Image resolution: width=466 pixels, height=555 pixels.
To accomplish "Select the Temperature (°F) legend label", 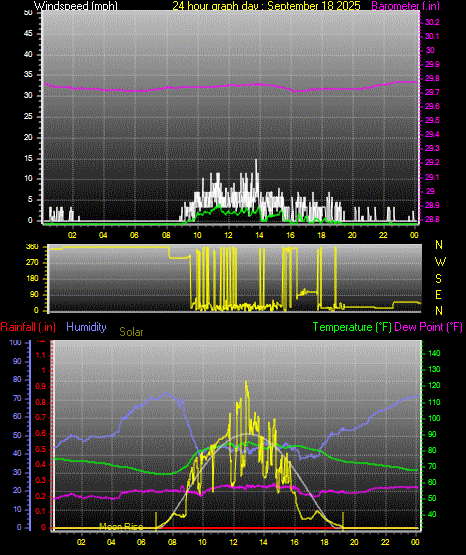I will click(352, 327).
